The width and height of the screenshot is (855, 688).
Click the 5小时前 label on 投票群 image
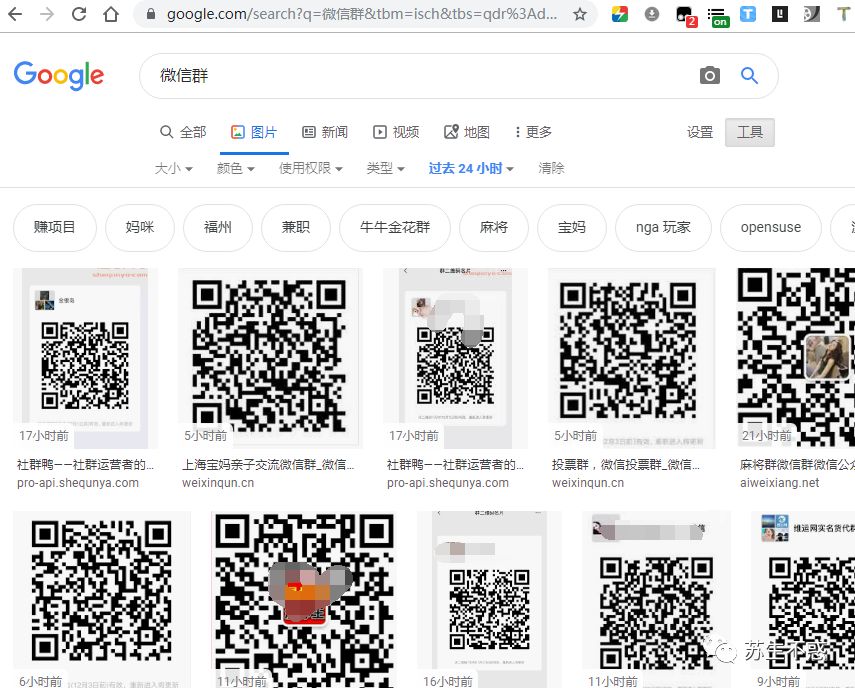(x=575, y=436)
